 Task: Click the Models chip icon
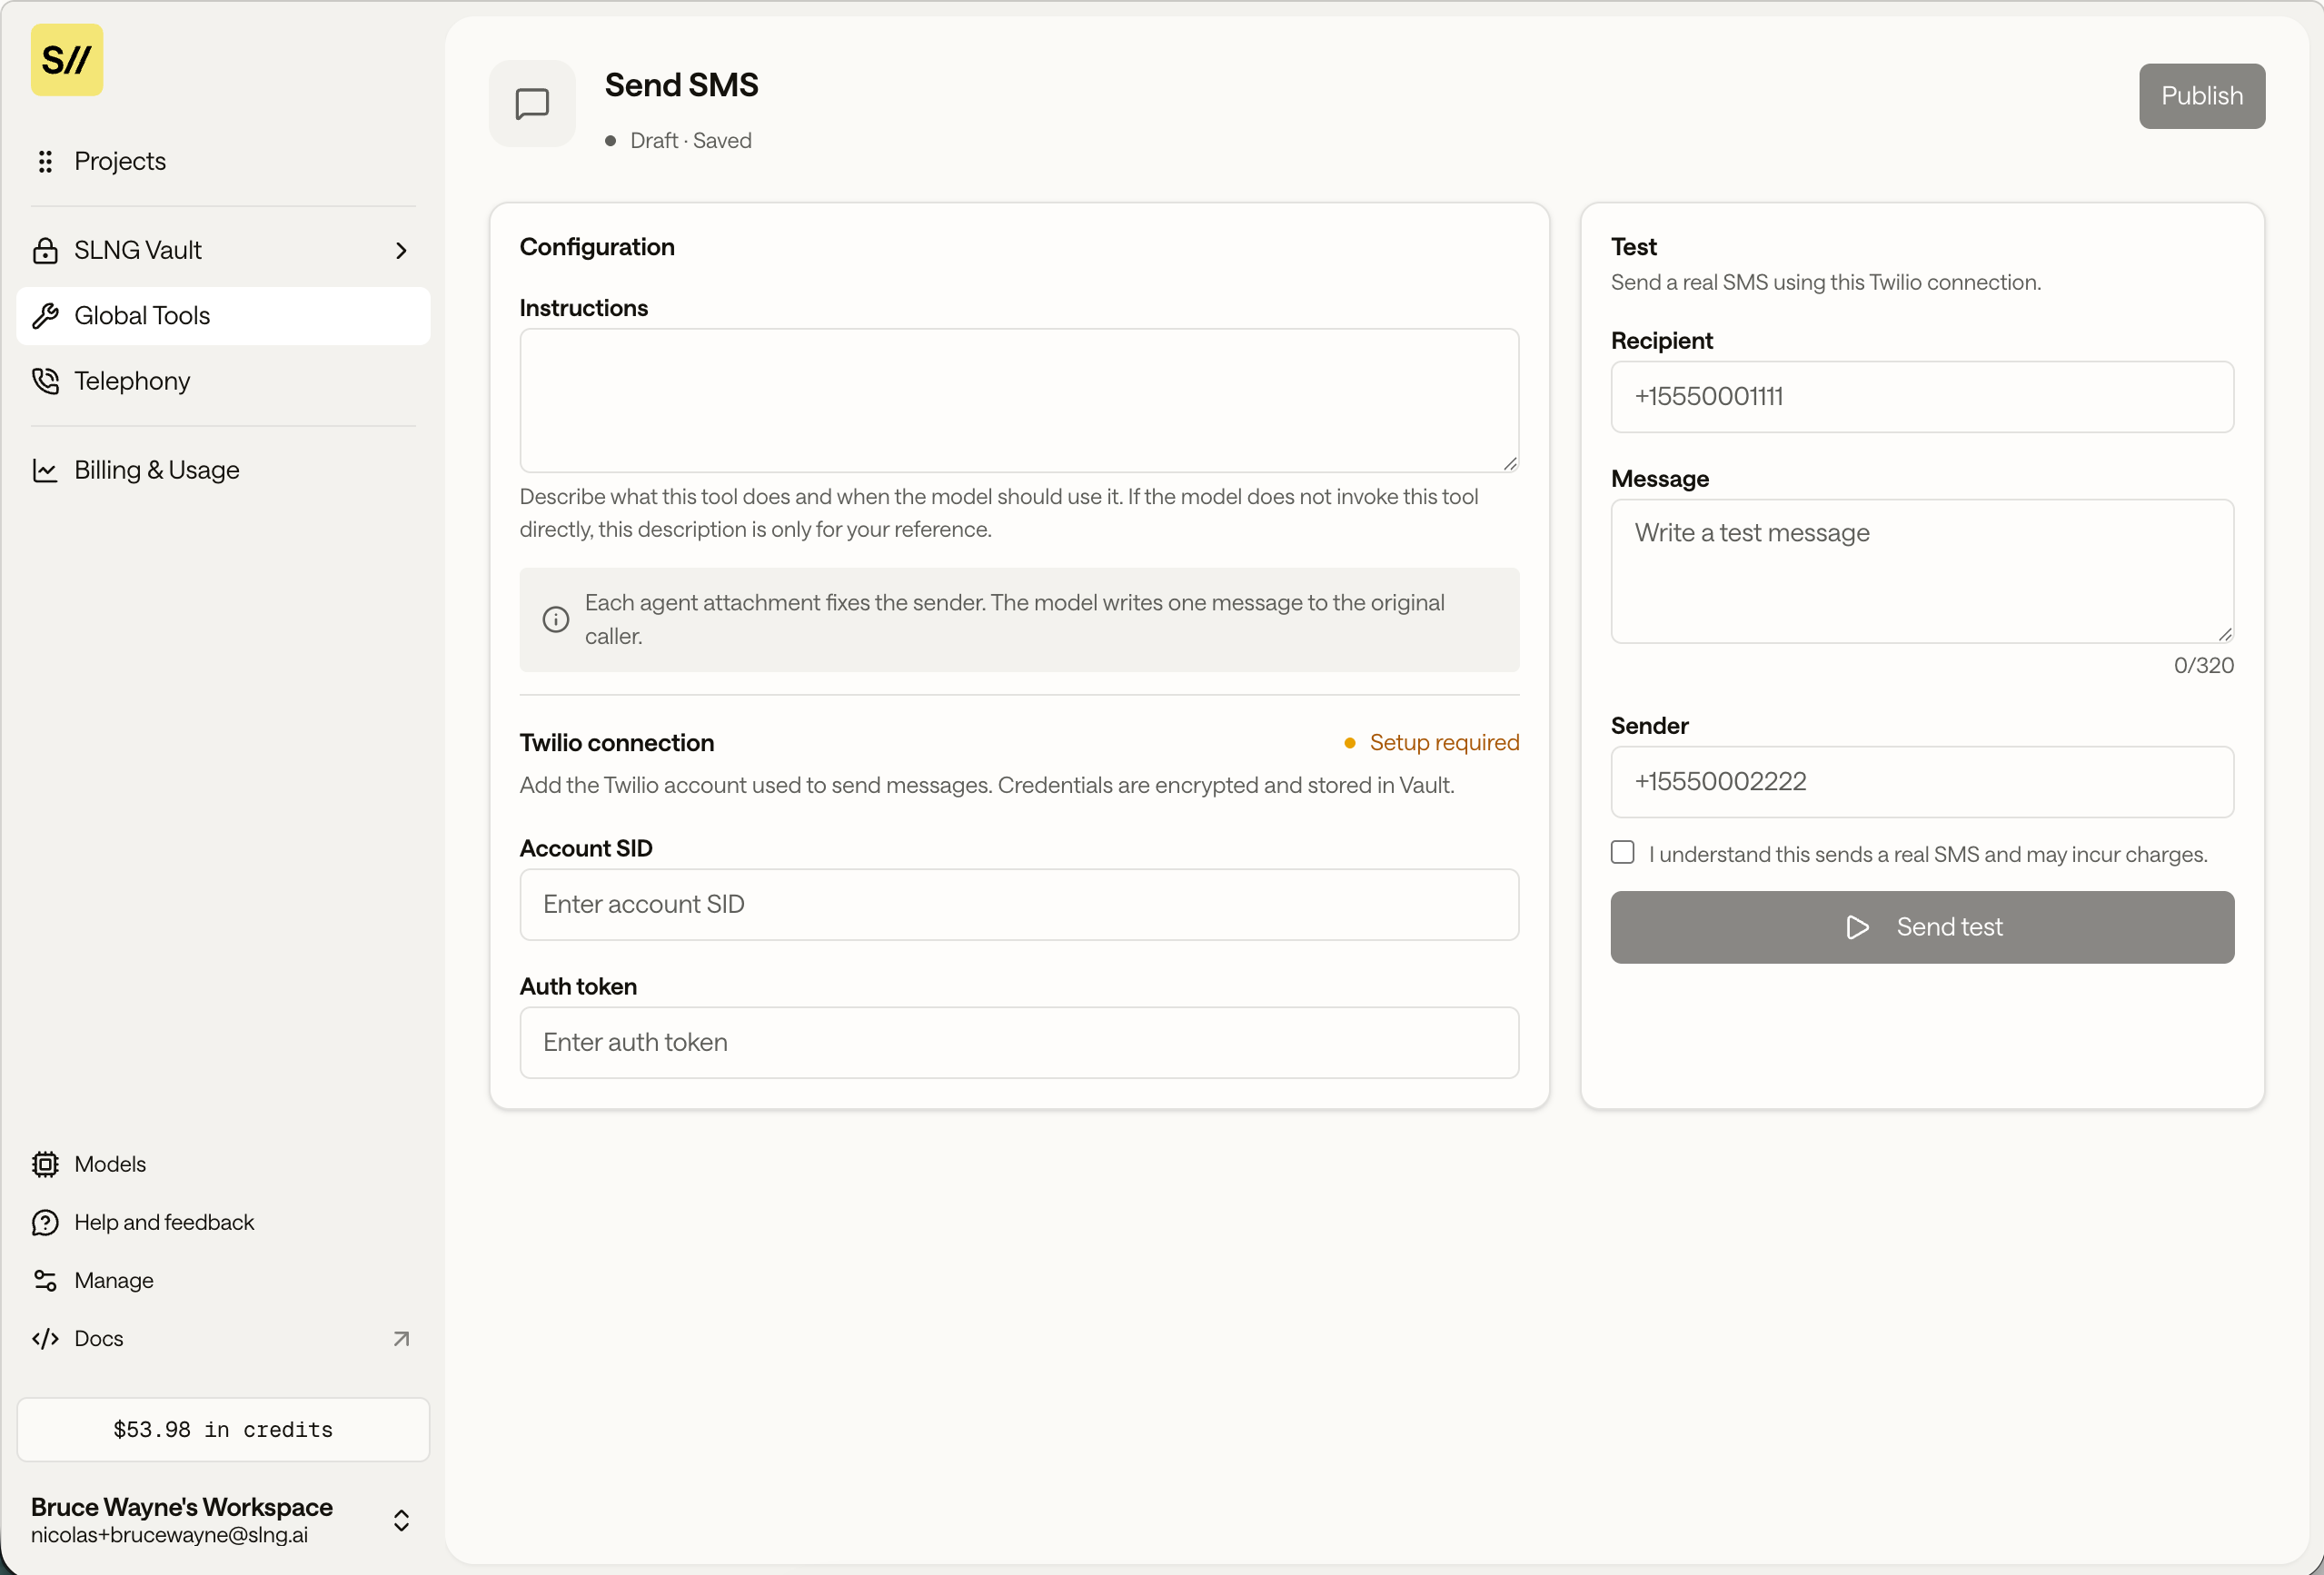tap(45, 1164)
